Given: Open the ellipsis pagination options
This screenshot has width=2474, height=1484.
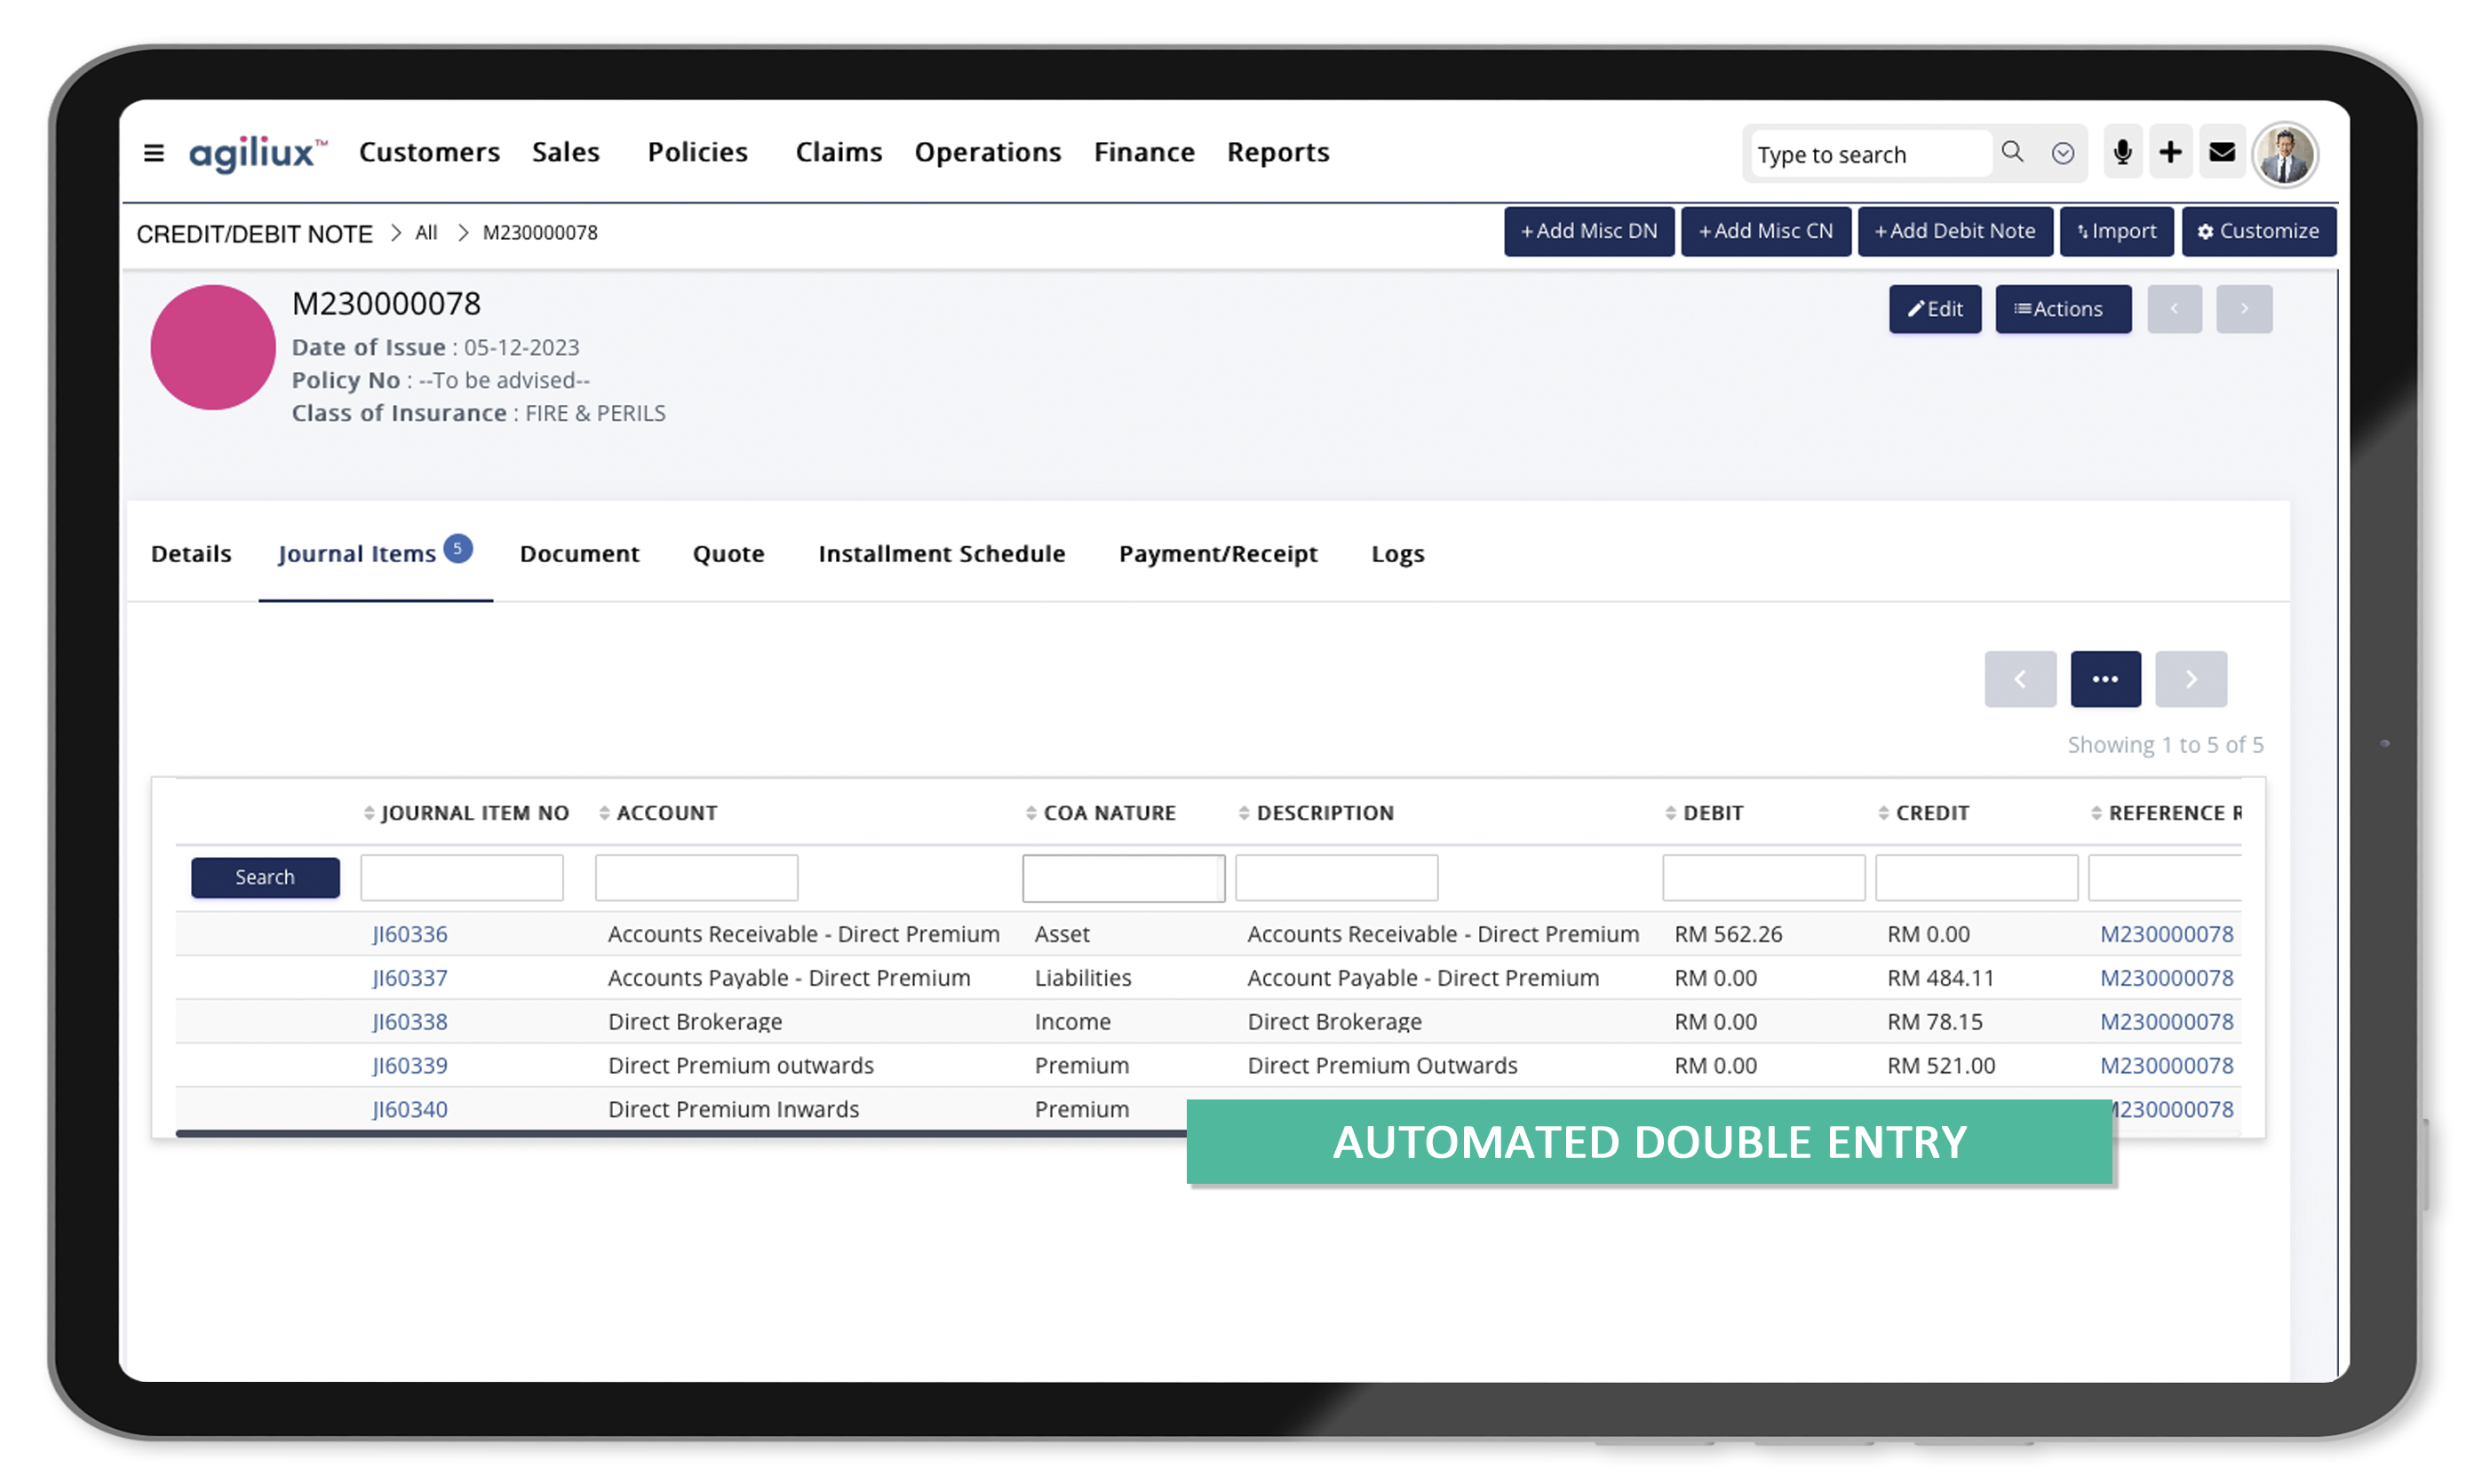Looking at the screenshot, I should point(2105,679).
